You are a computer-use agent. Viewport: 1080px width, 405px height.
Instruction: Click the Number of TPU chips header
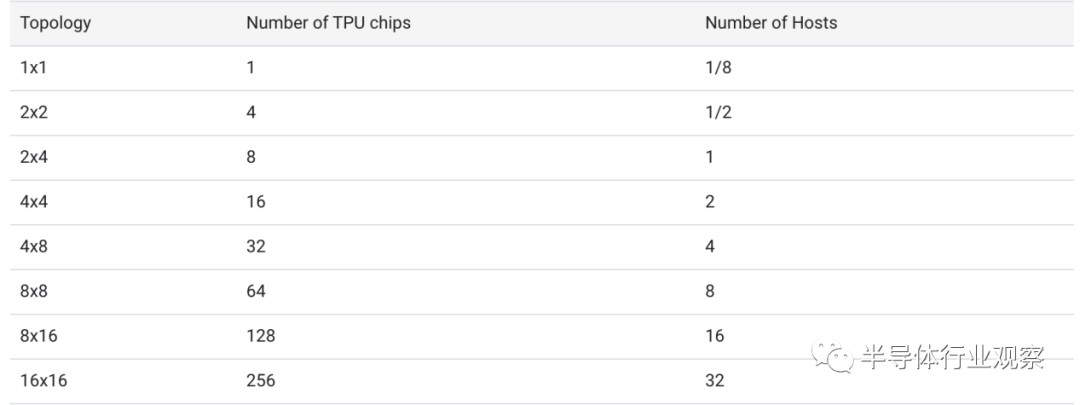point(328,23)
